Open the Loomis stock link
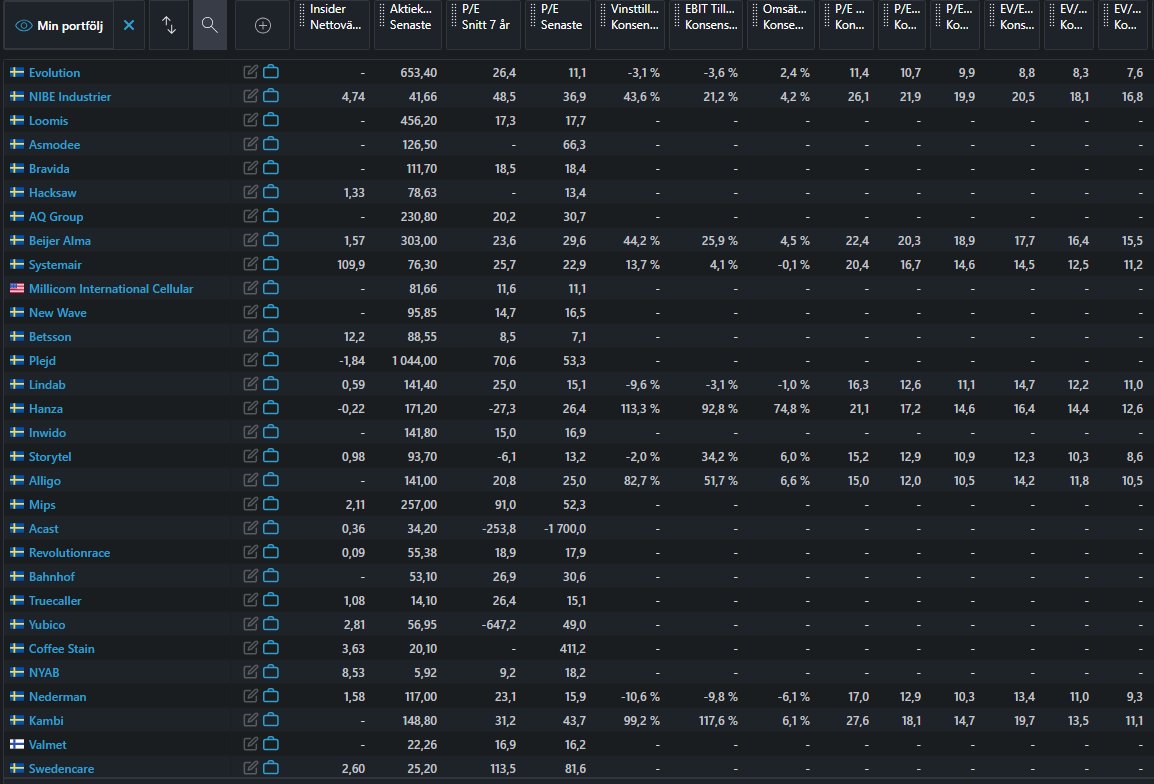1154x784 pixels. pyautogui.click(x=49, y=121)
